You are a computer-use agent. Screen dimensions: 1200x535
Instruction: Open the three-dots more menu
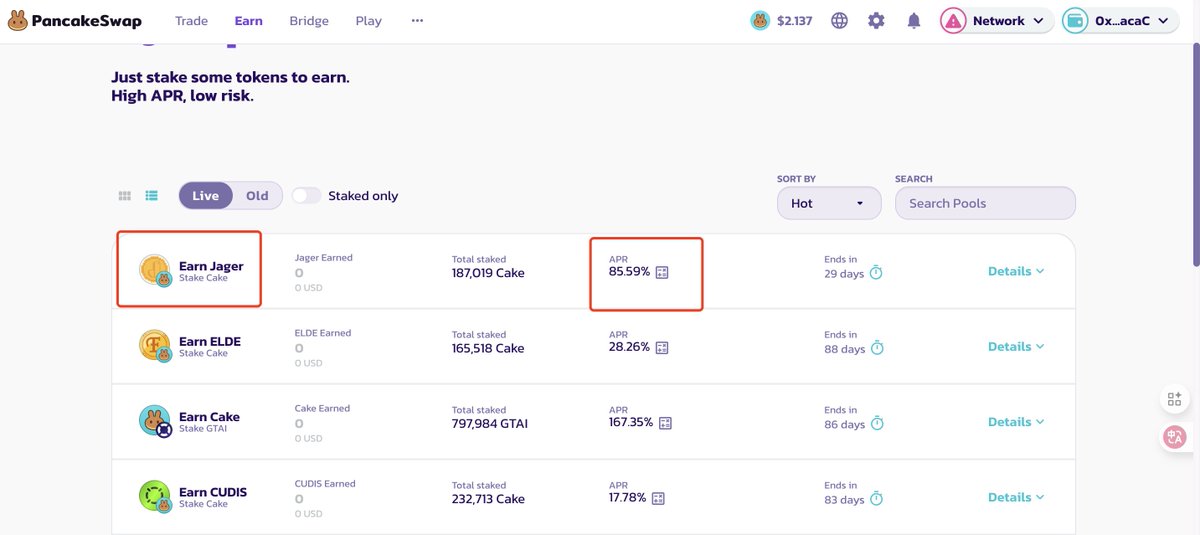[417, 20]
